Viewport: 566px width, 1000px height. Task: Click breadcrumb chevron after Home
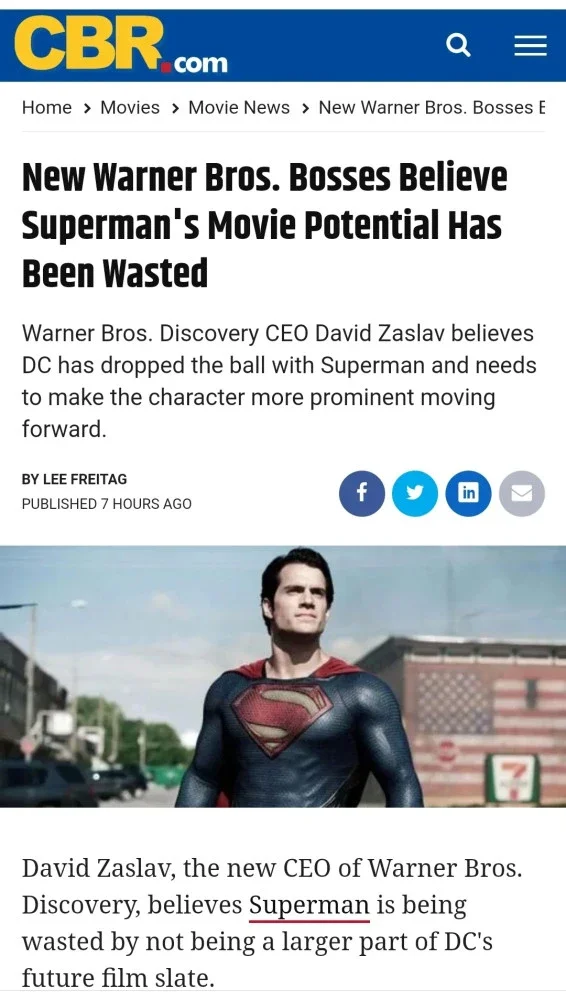pos(87,108)
